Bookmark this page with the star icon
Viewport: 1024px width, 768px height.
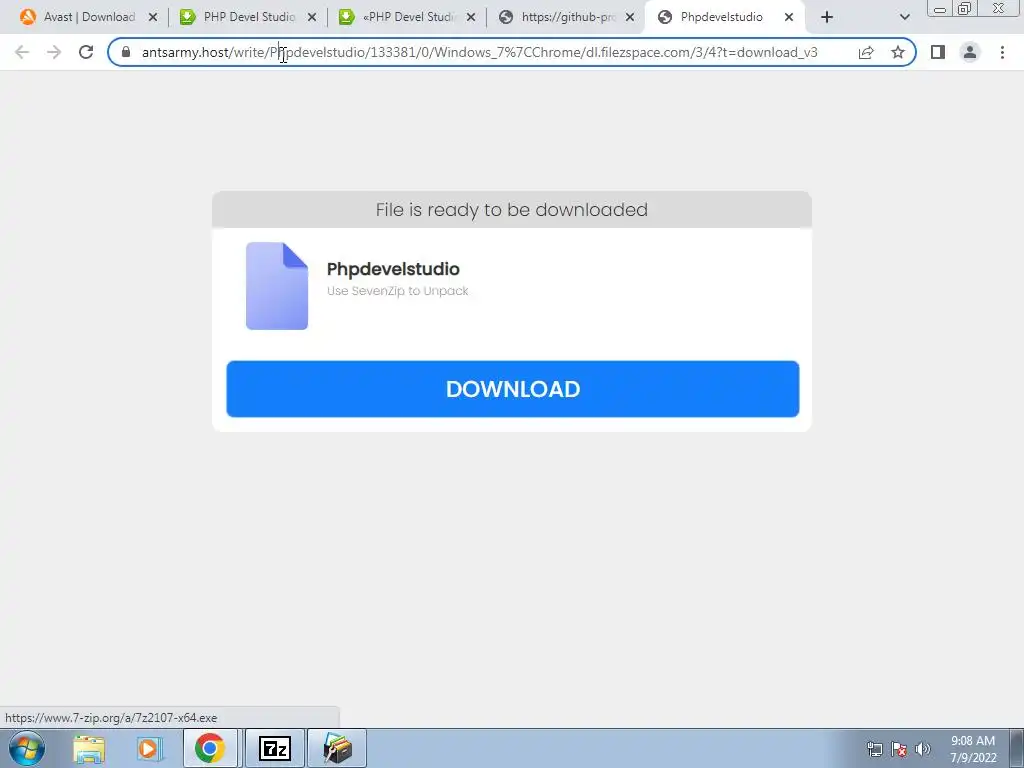898,52
